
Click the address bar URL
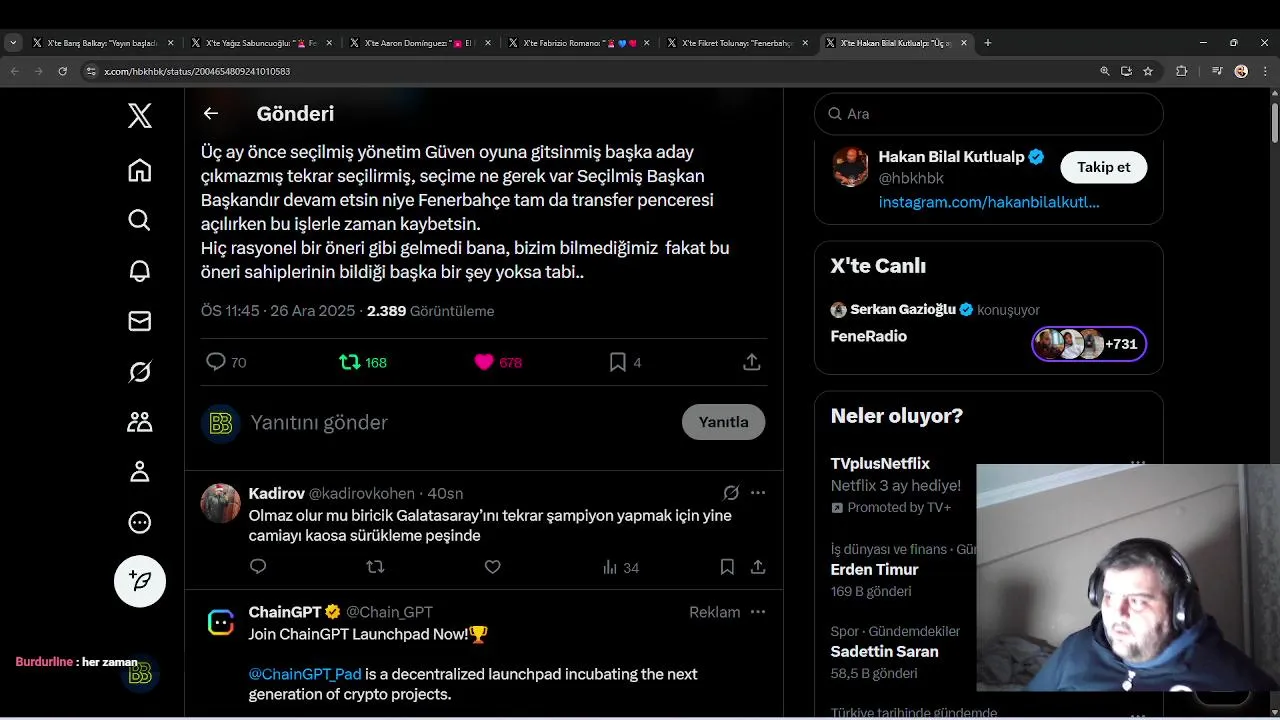(197, 71)
